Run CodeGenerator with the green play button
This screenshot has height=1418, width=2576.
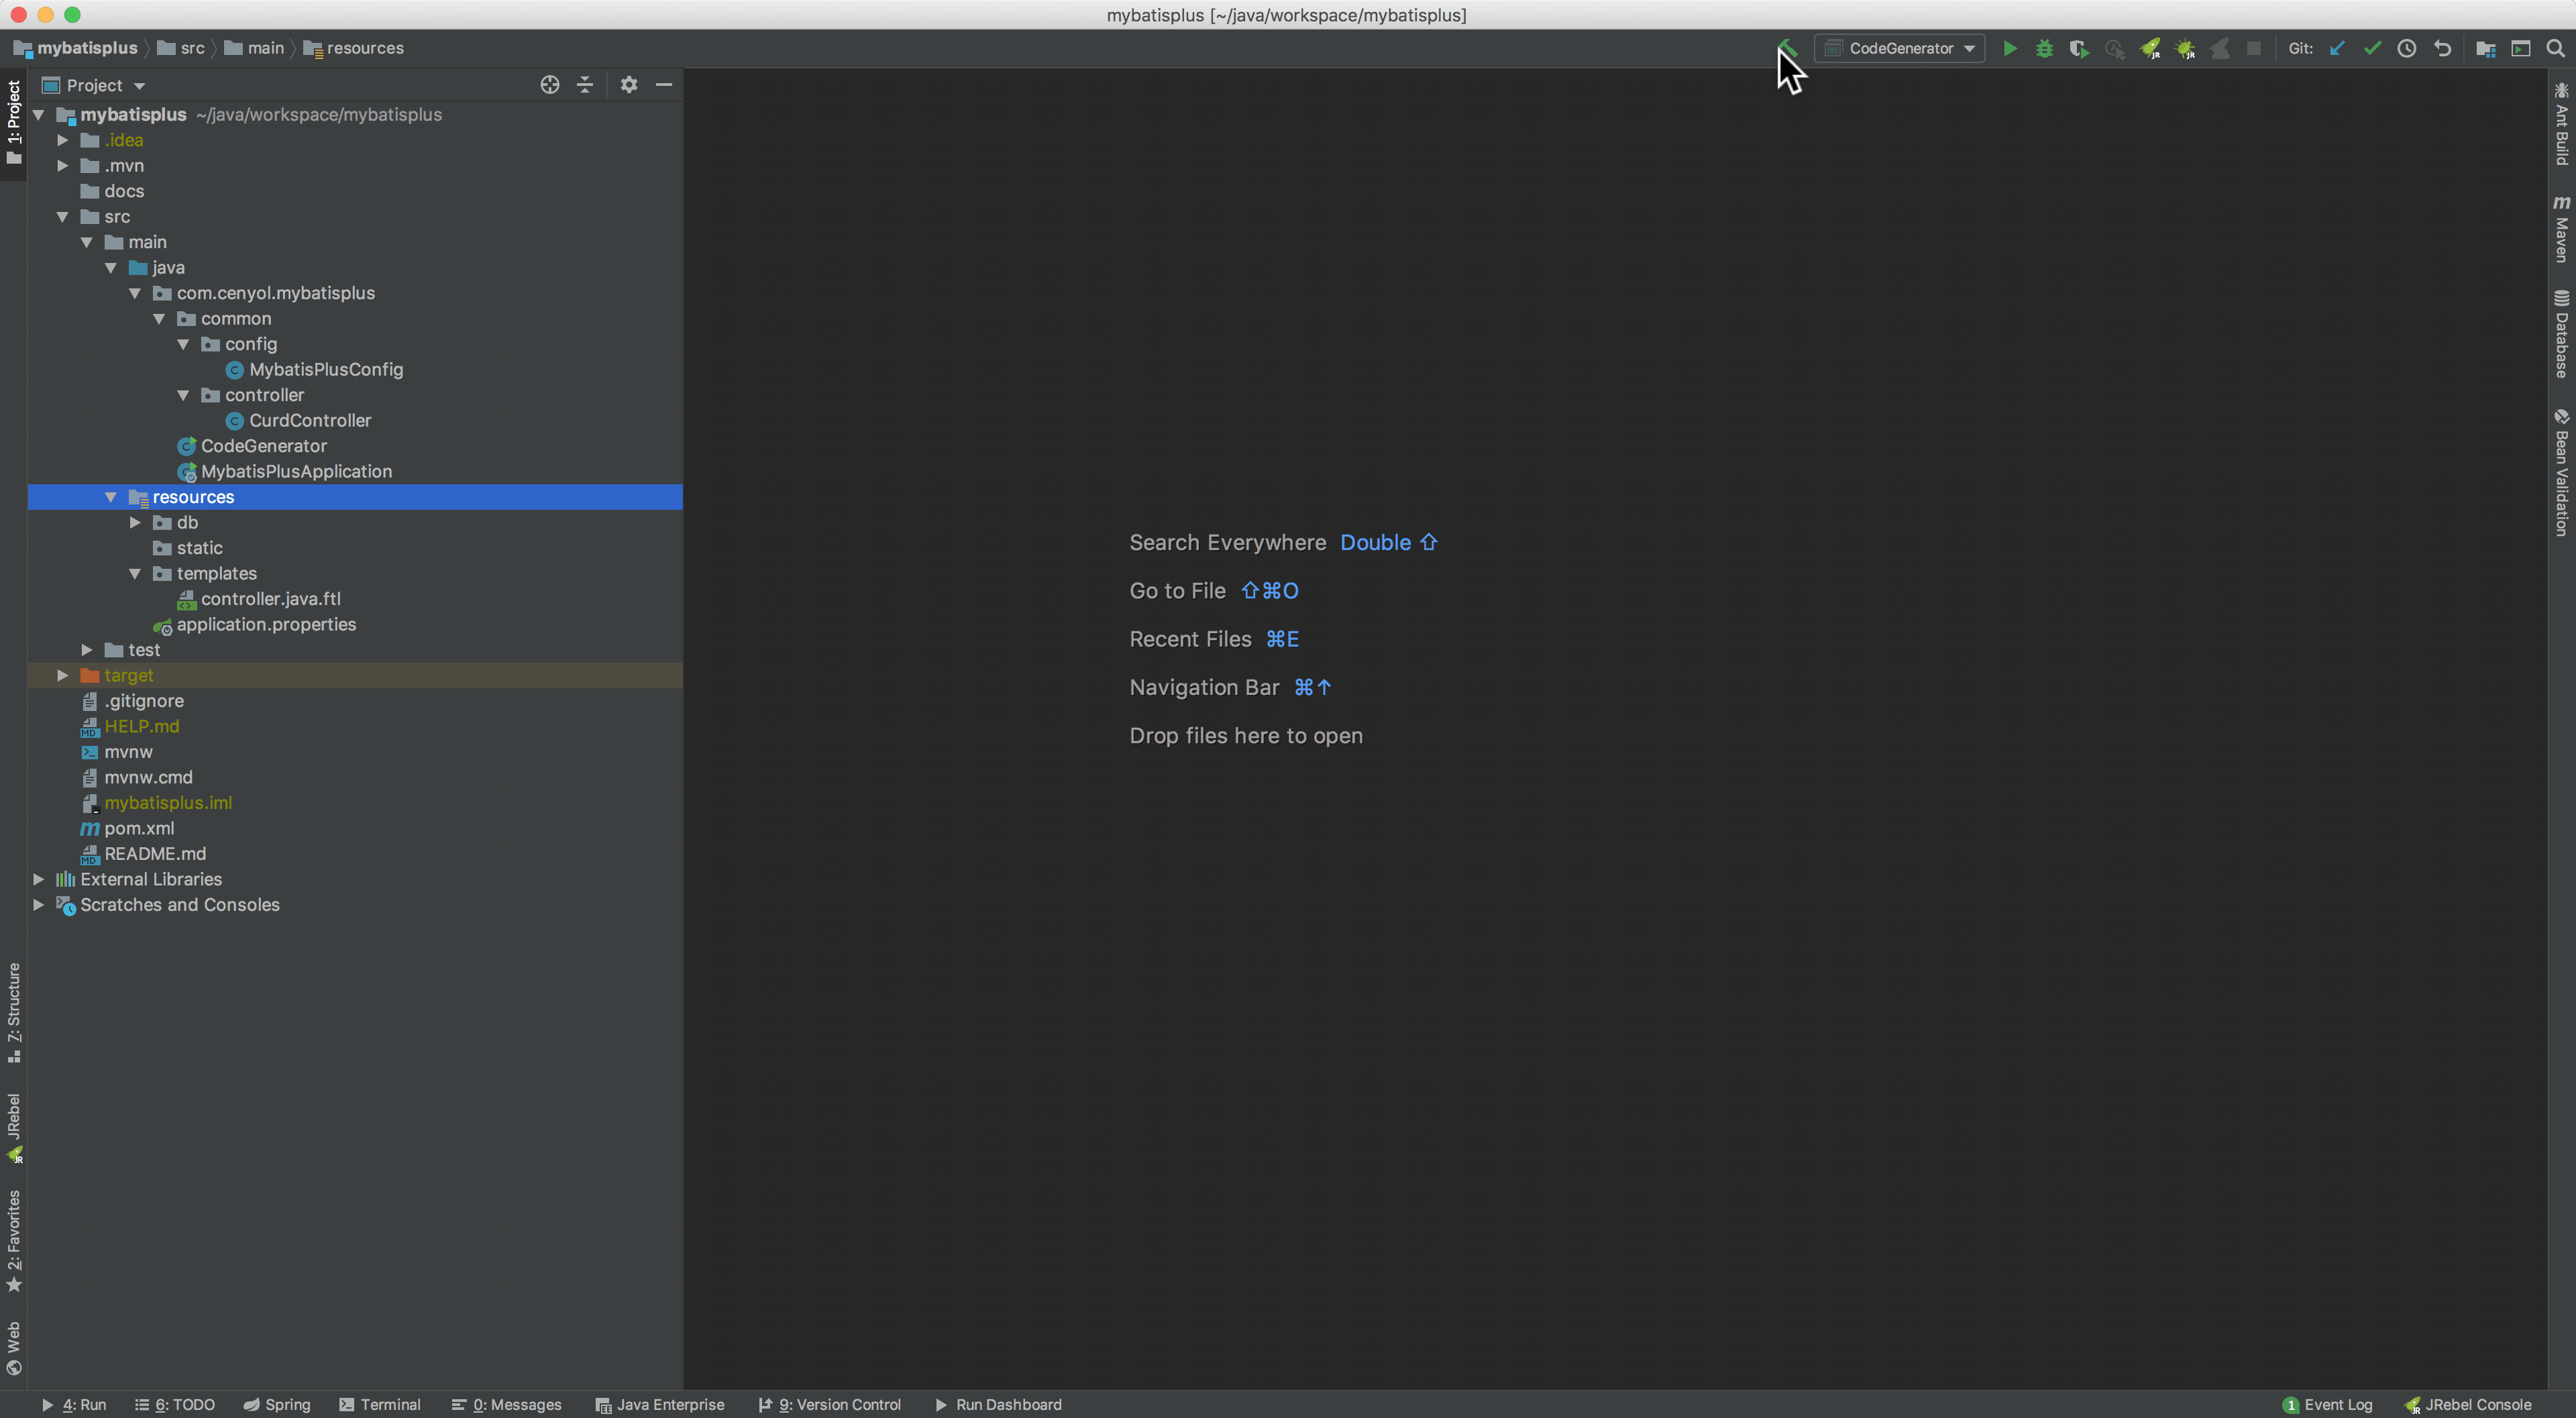coord(2009,48)
